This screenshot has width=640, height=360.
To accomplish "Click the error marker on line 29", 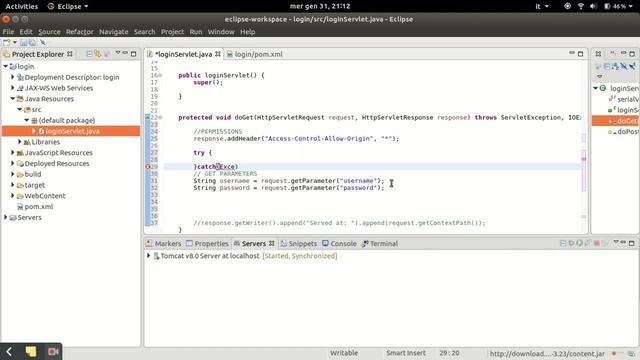I will coord(148,167).
